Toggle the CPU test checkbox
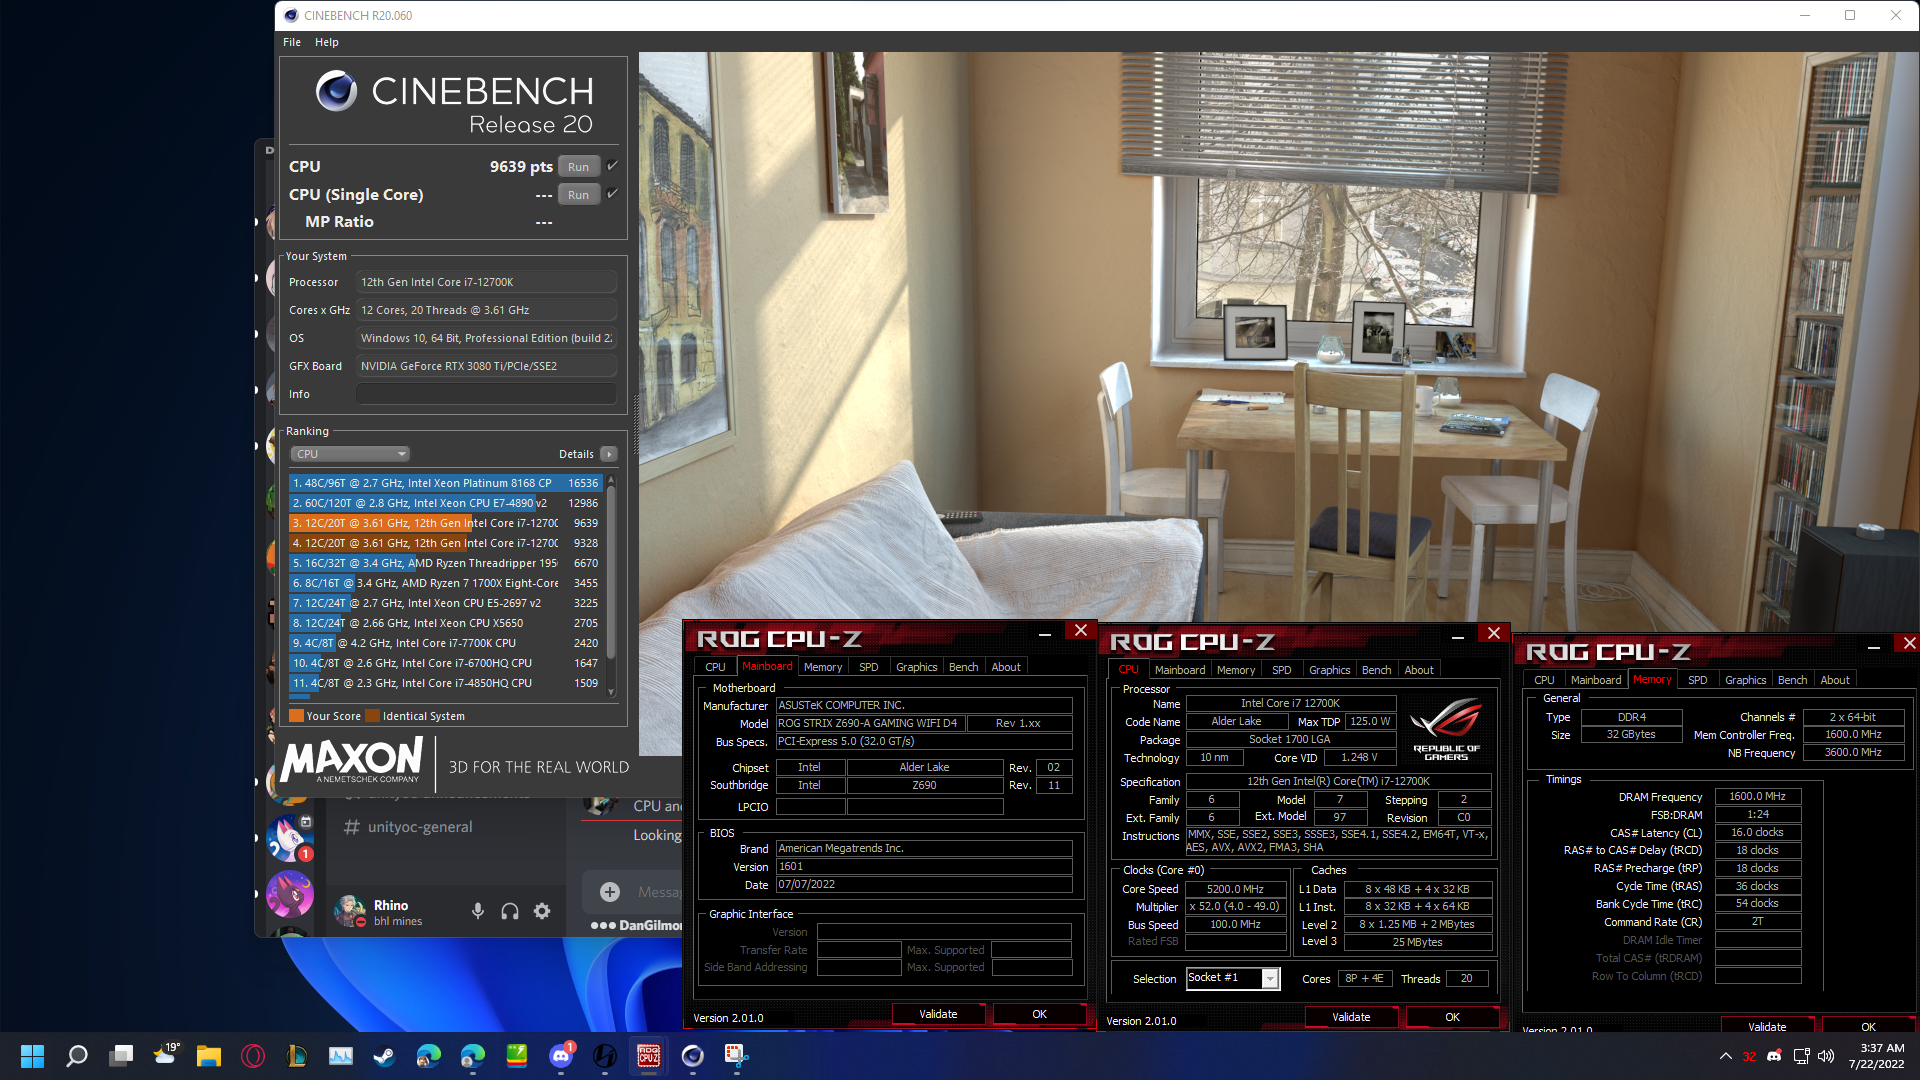The image size is (1920, 1080). 612,166
